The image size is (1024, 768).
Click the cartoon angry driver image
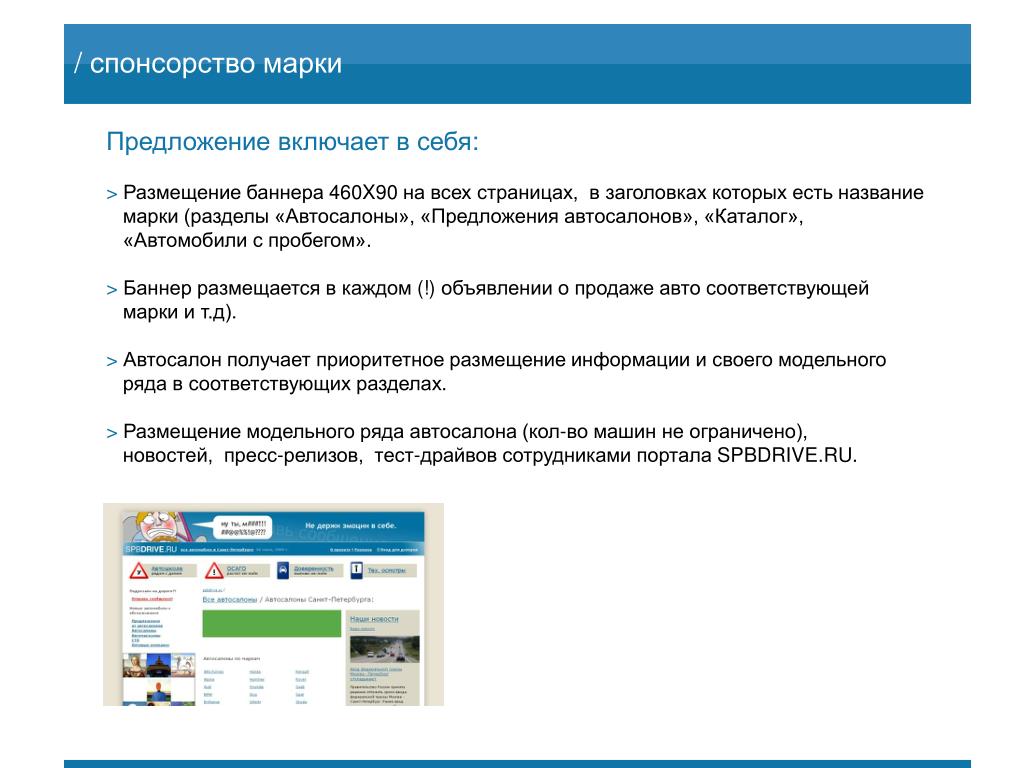(x=155, y=527)
